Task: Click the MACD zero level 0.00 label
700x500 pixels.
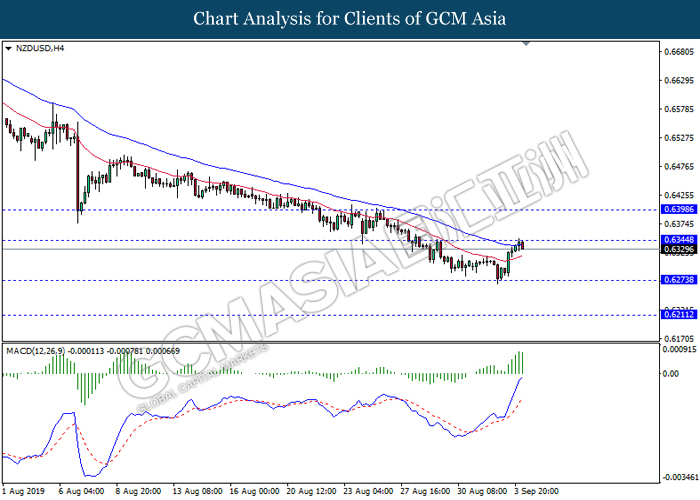Action: pos(671,374)
